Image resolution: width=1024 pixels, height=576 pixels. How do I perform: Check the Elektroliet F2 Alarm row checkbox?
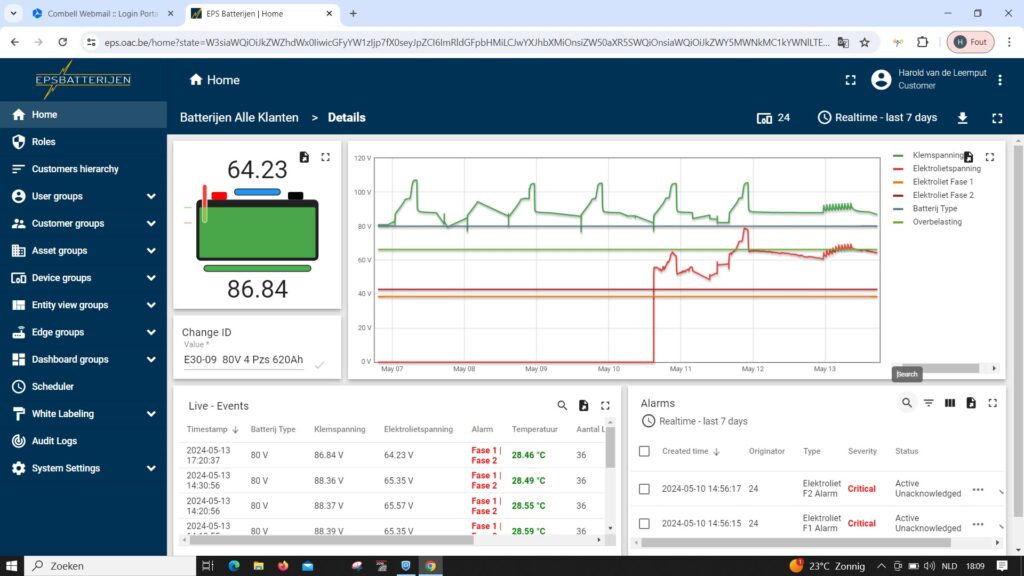pyautogui.click(x=644, y=488)
